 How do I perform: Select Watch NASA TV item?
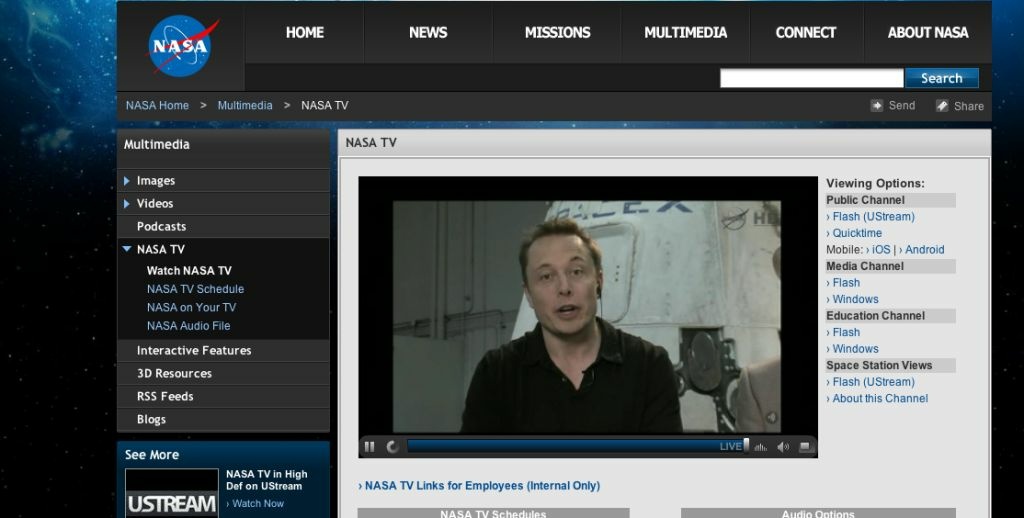[x=189, y=270]
